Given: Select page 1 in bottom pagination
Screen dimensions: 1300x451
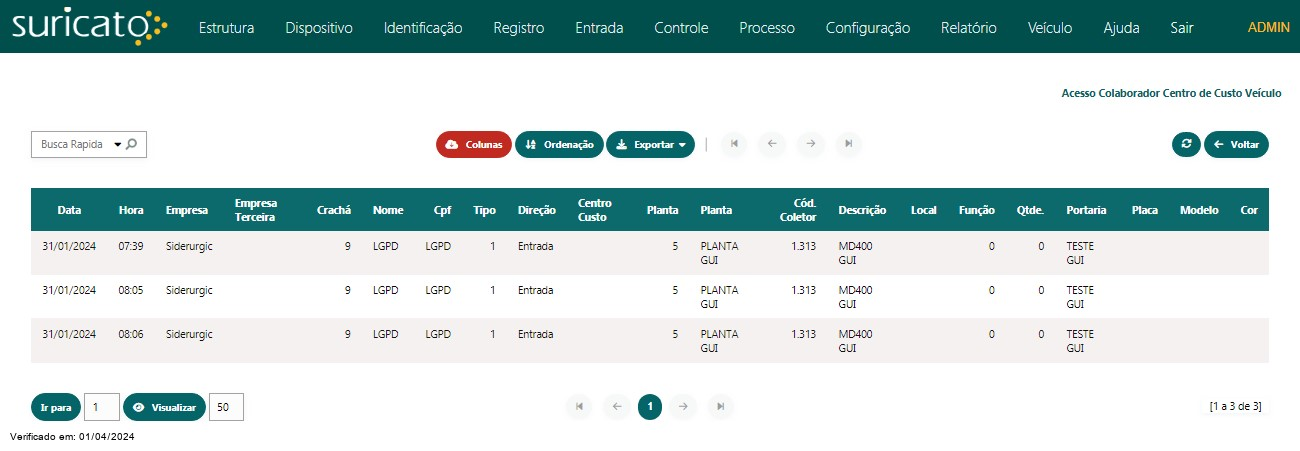Looking at the screenshot, I should point(650,406).
